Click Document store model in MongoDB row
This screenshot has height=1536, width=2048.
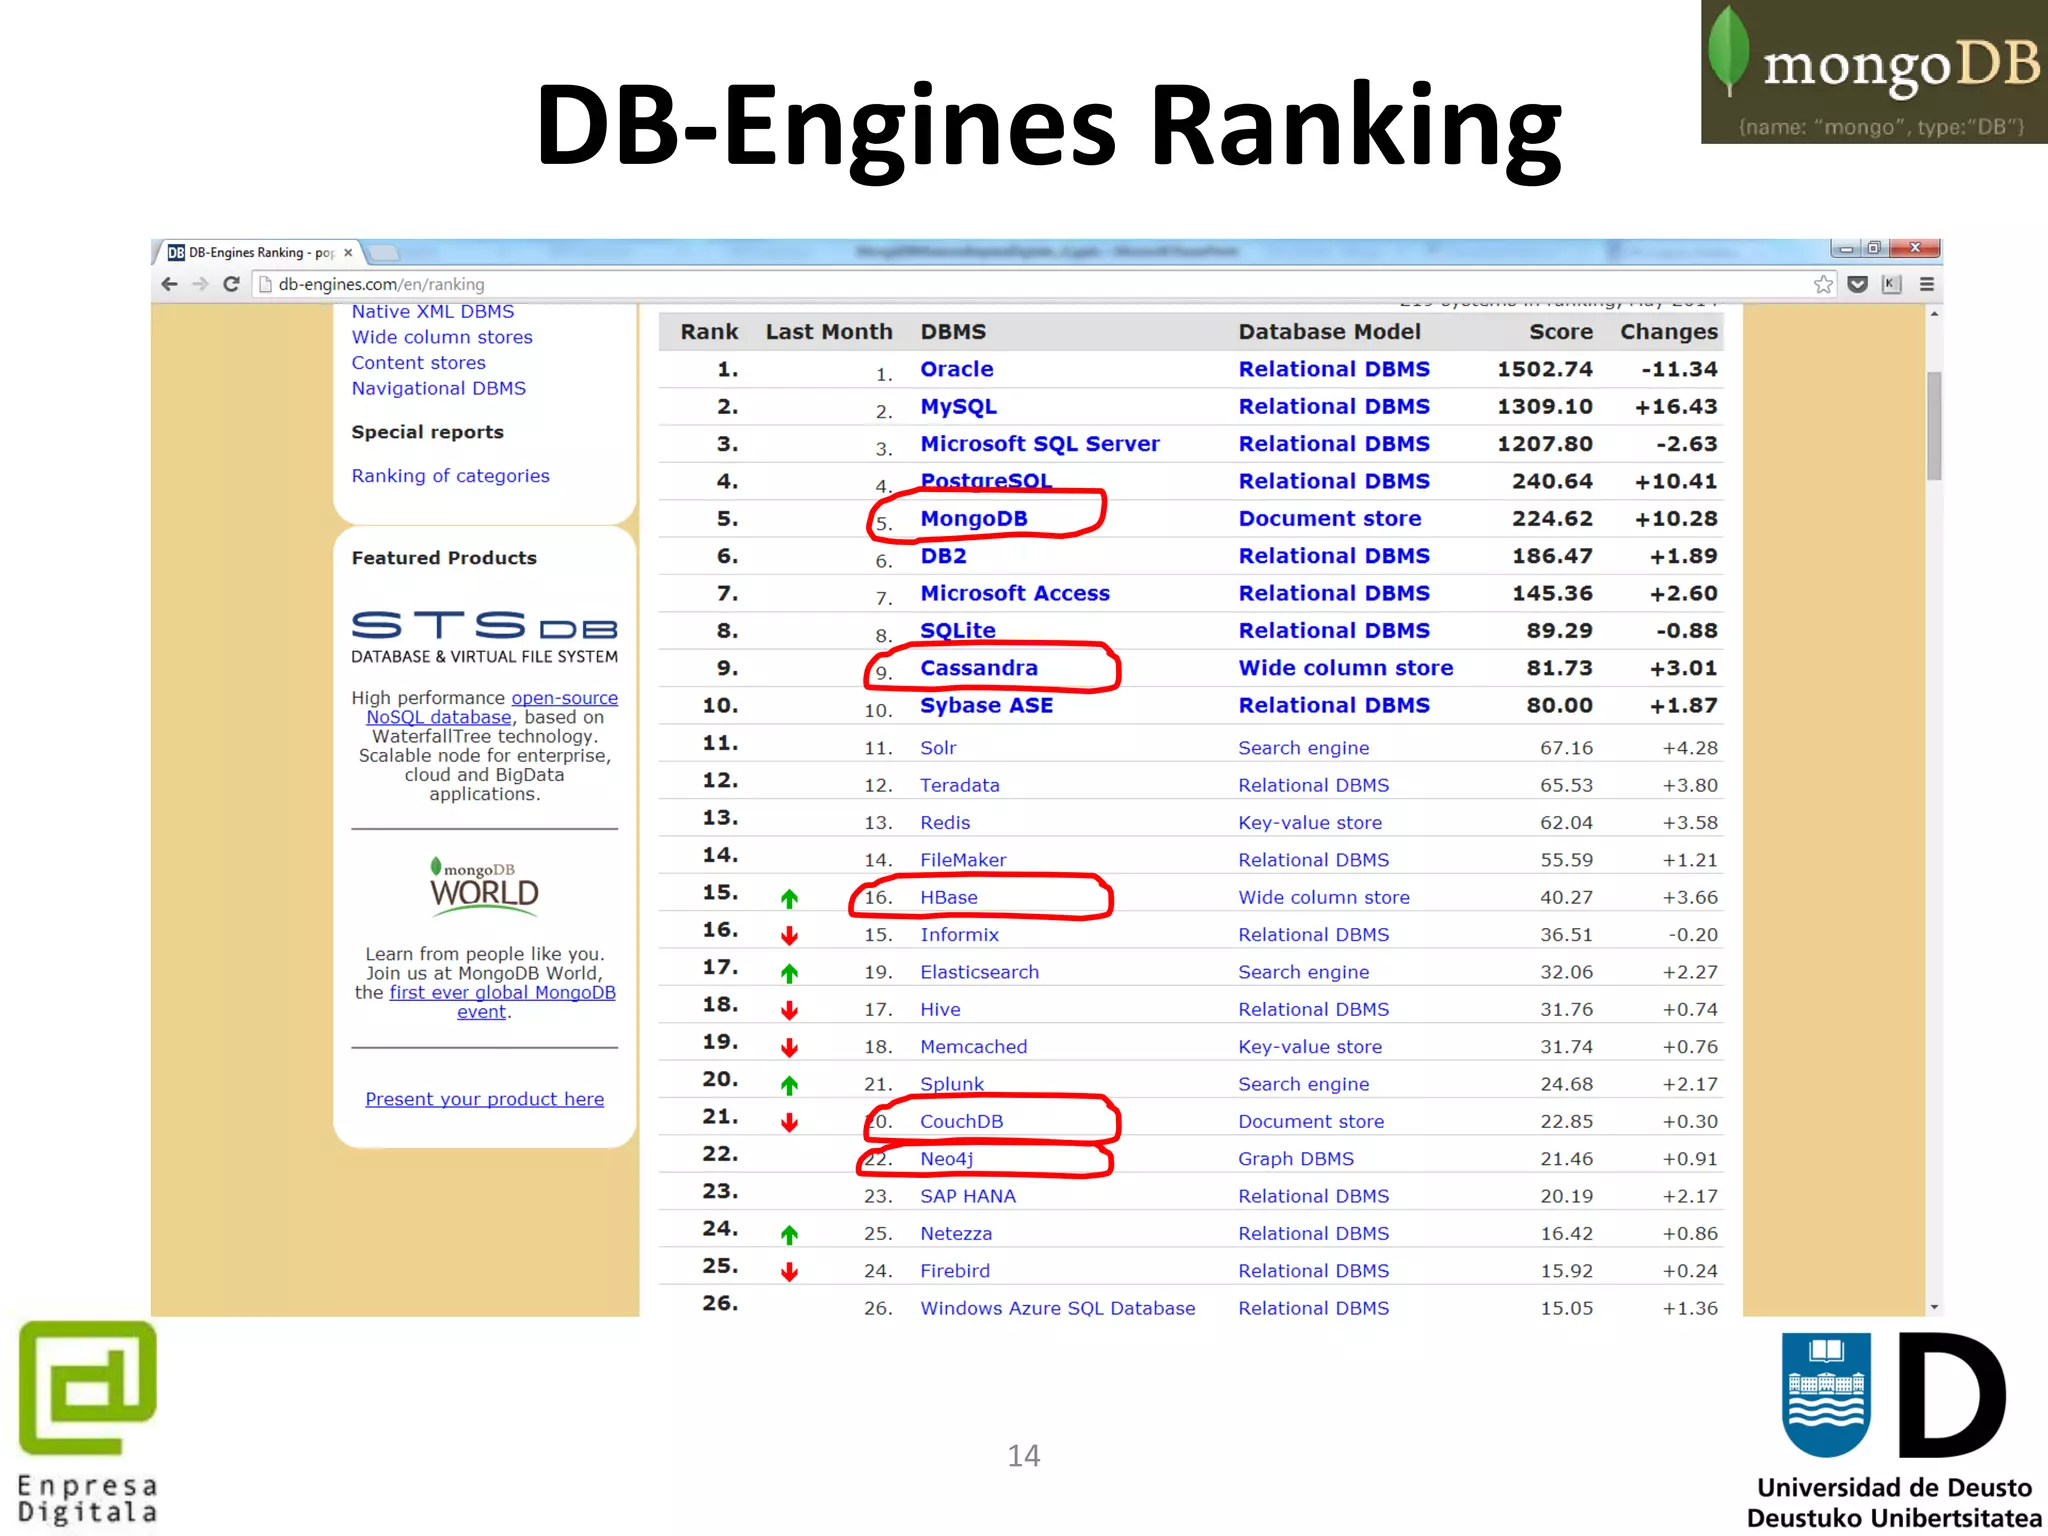click(1330, 519)
